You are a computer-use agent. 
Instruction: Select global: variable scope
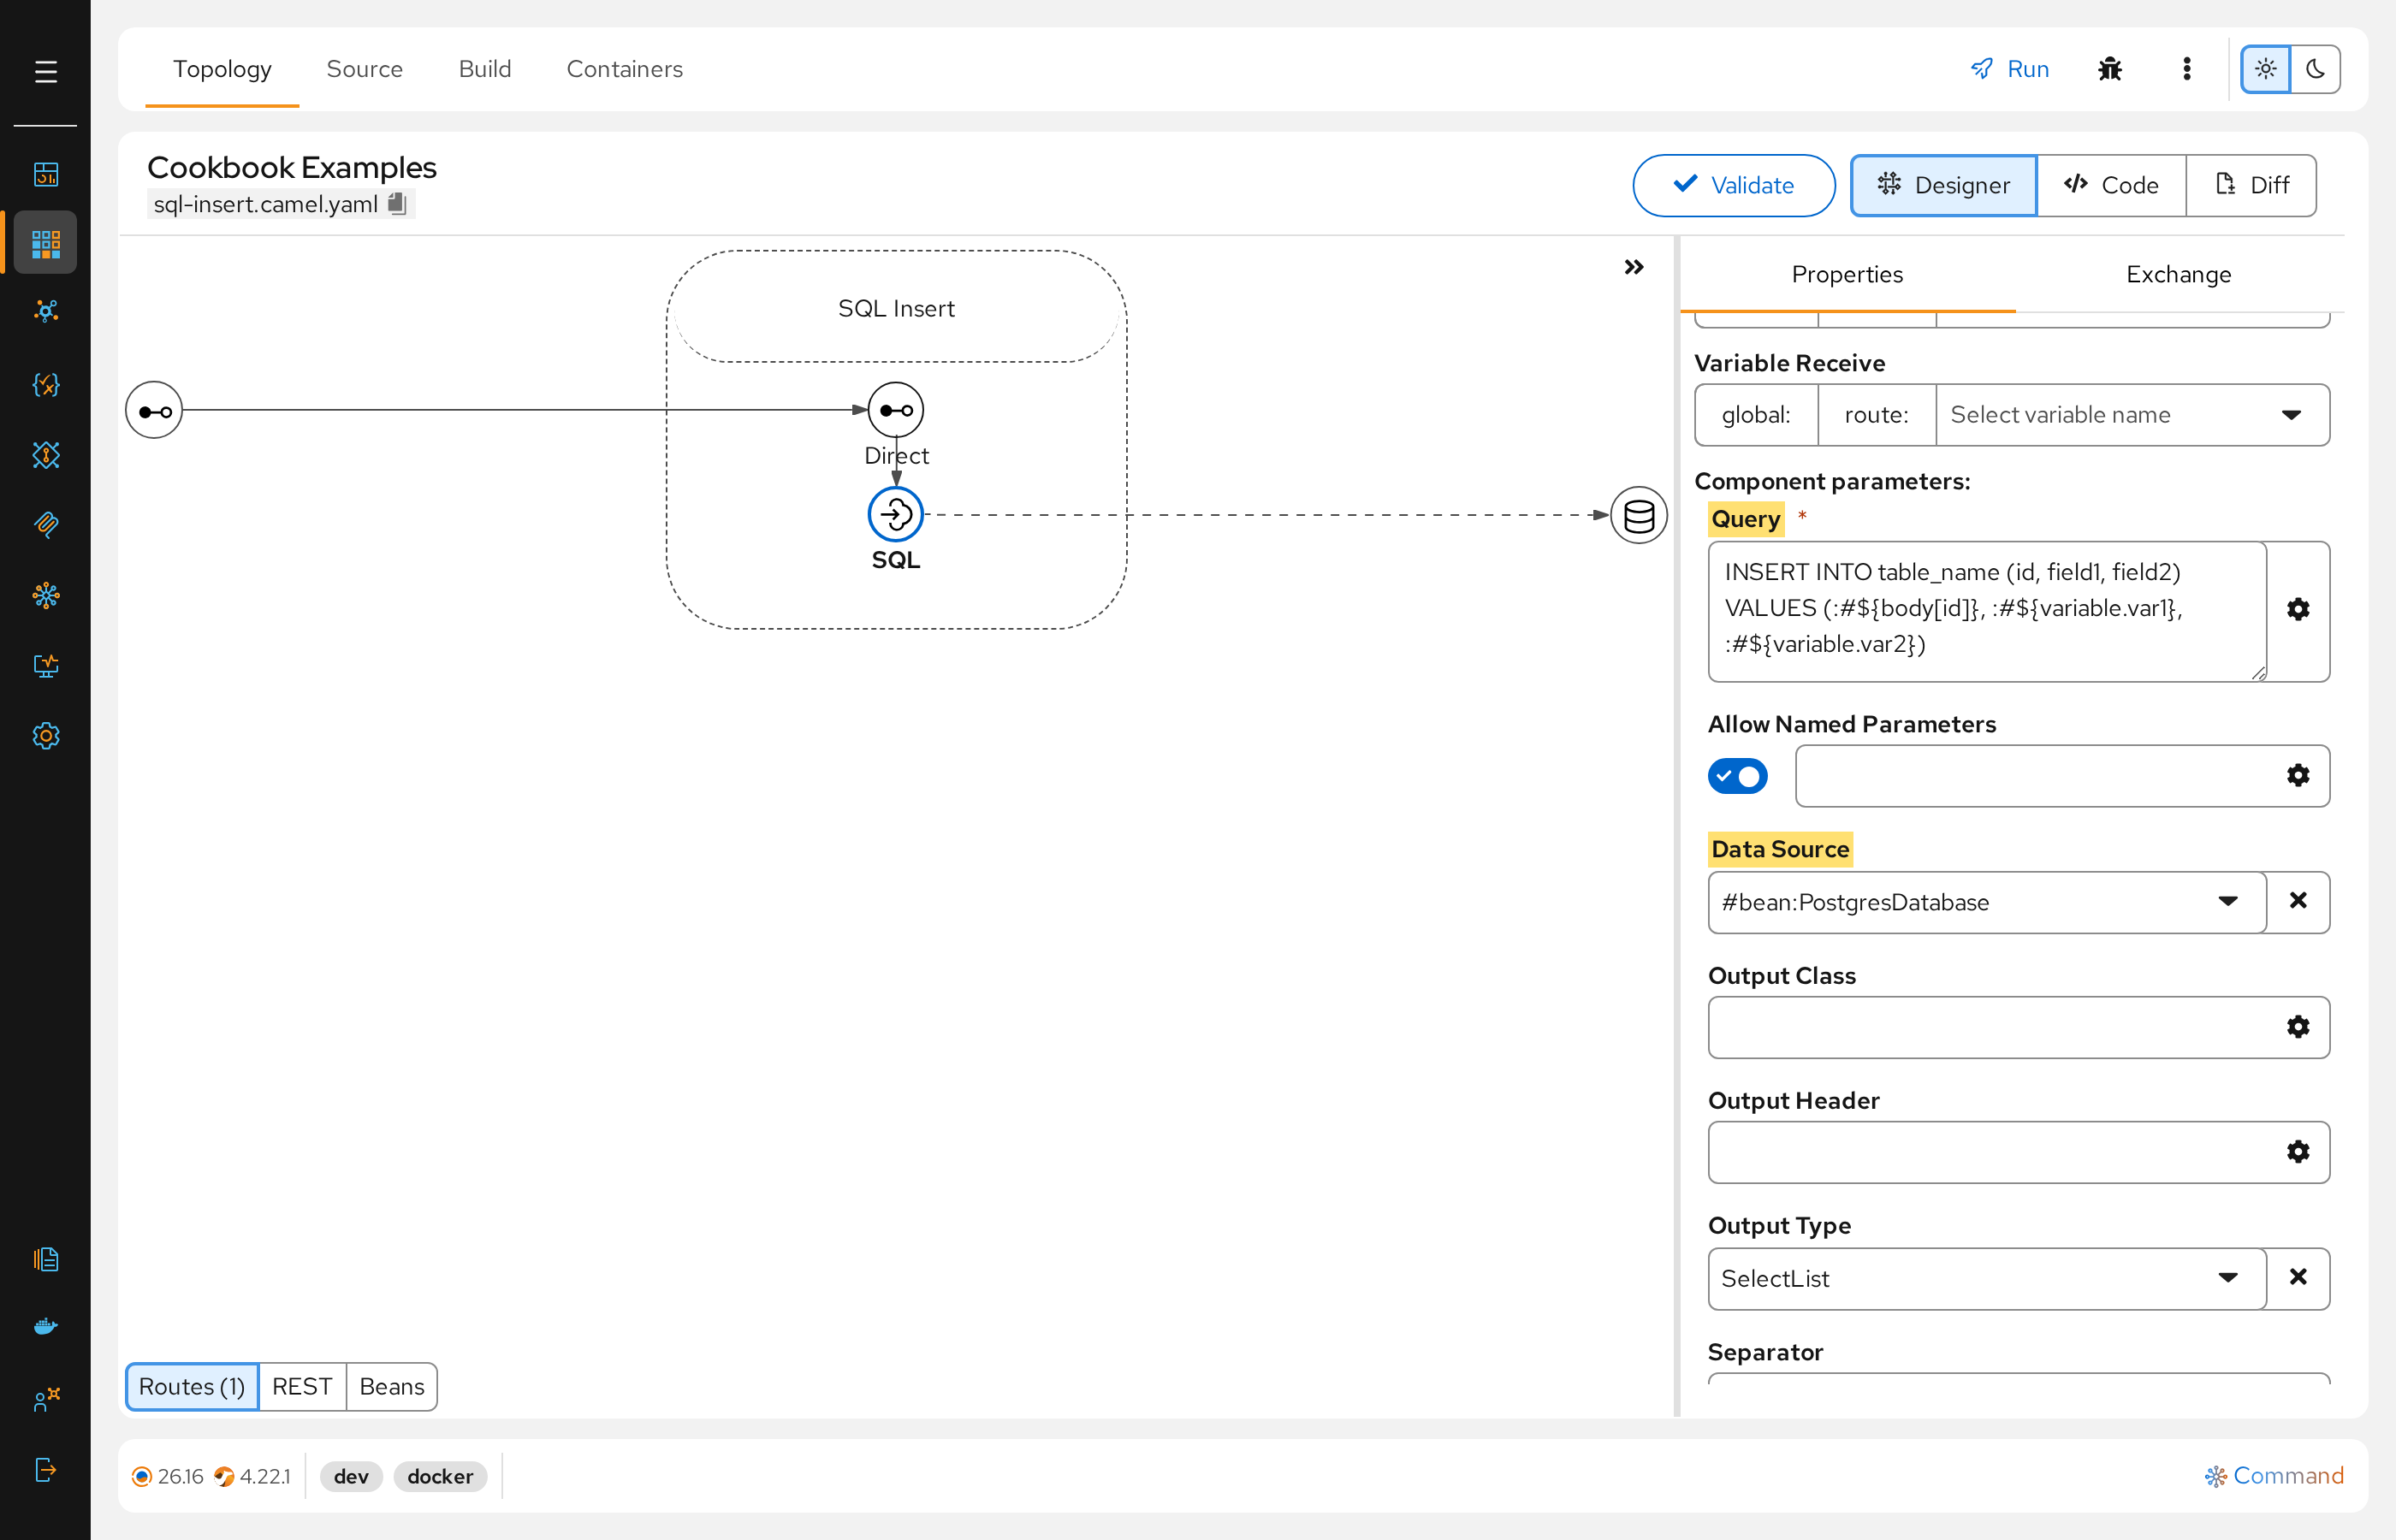1756,415
